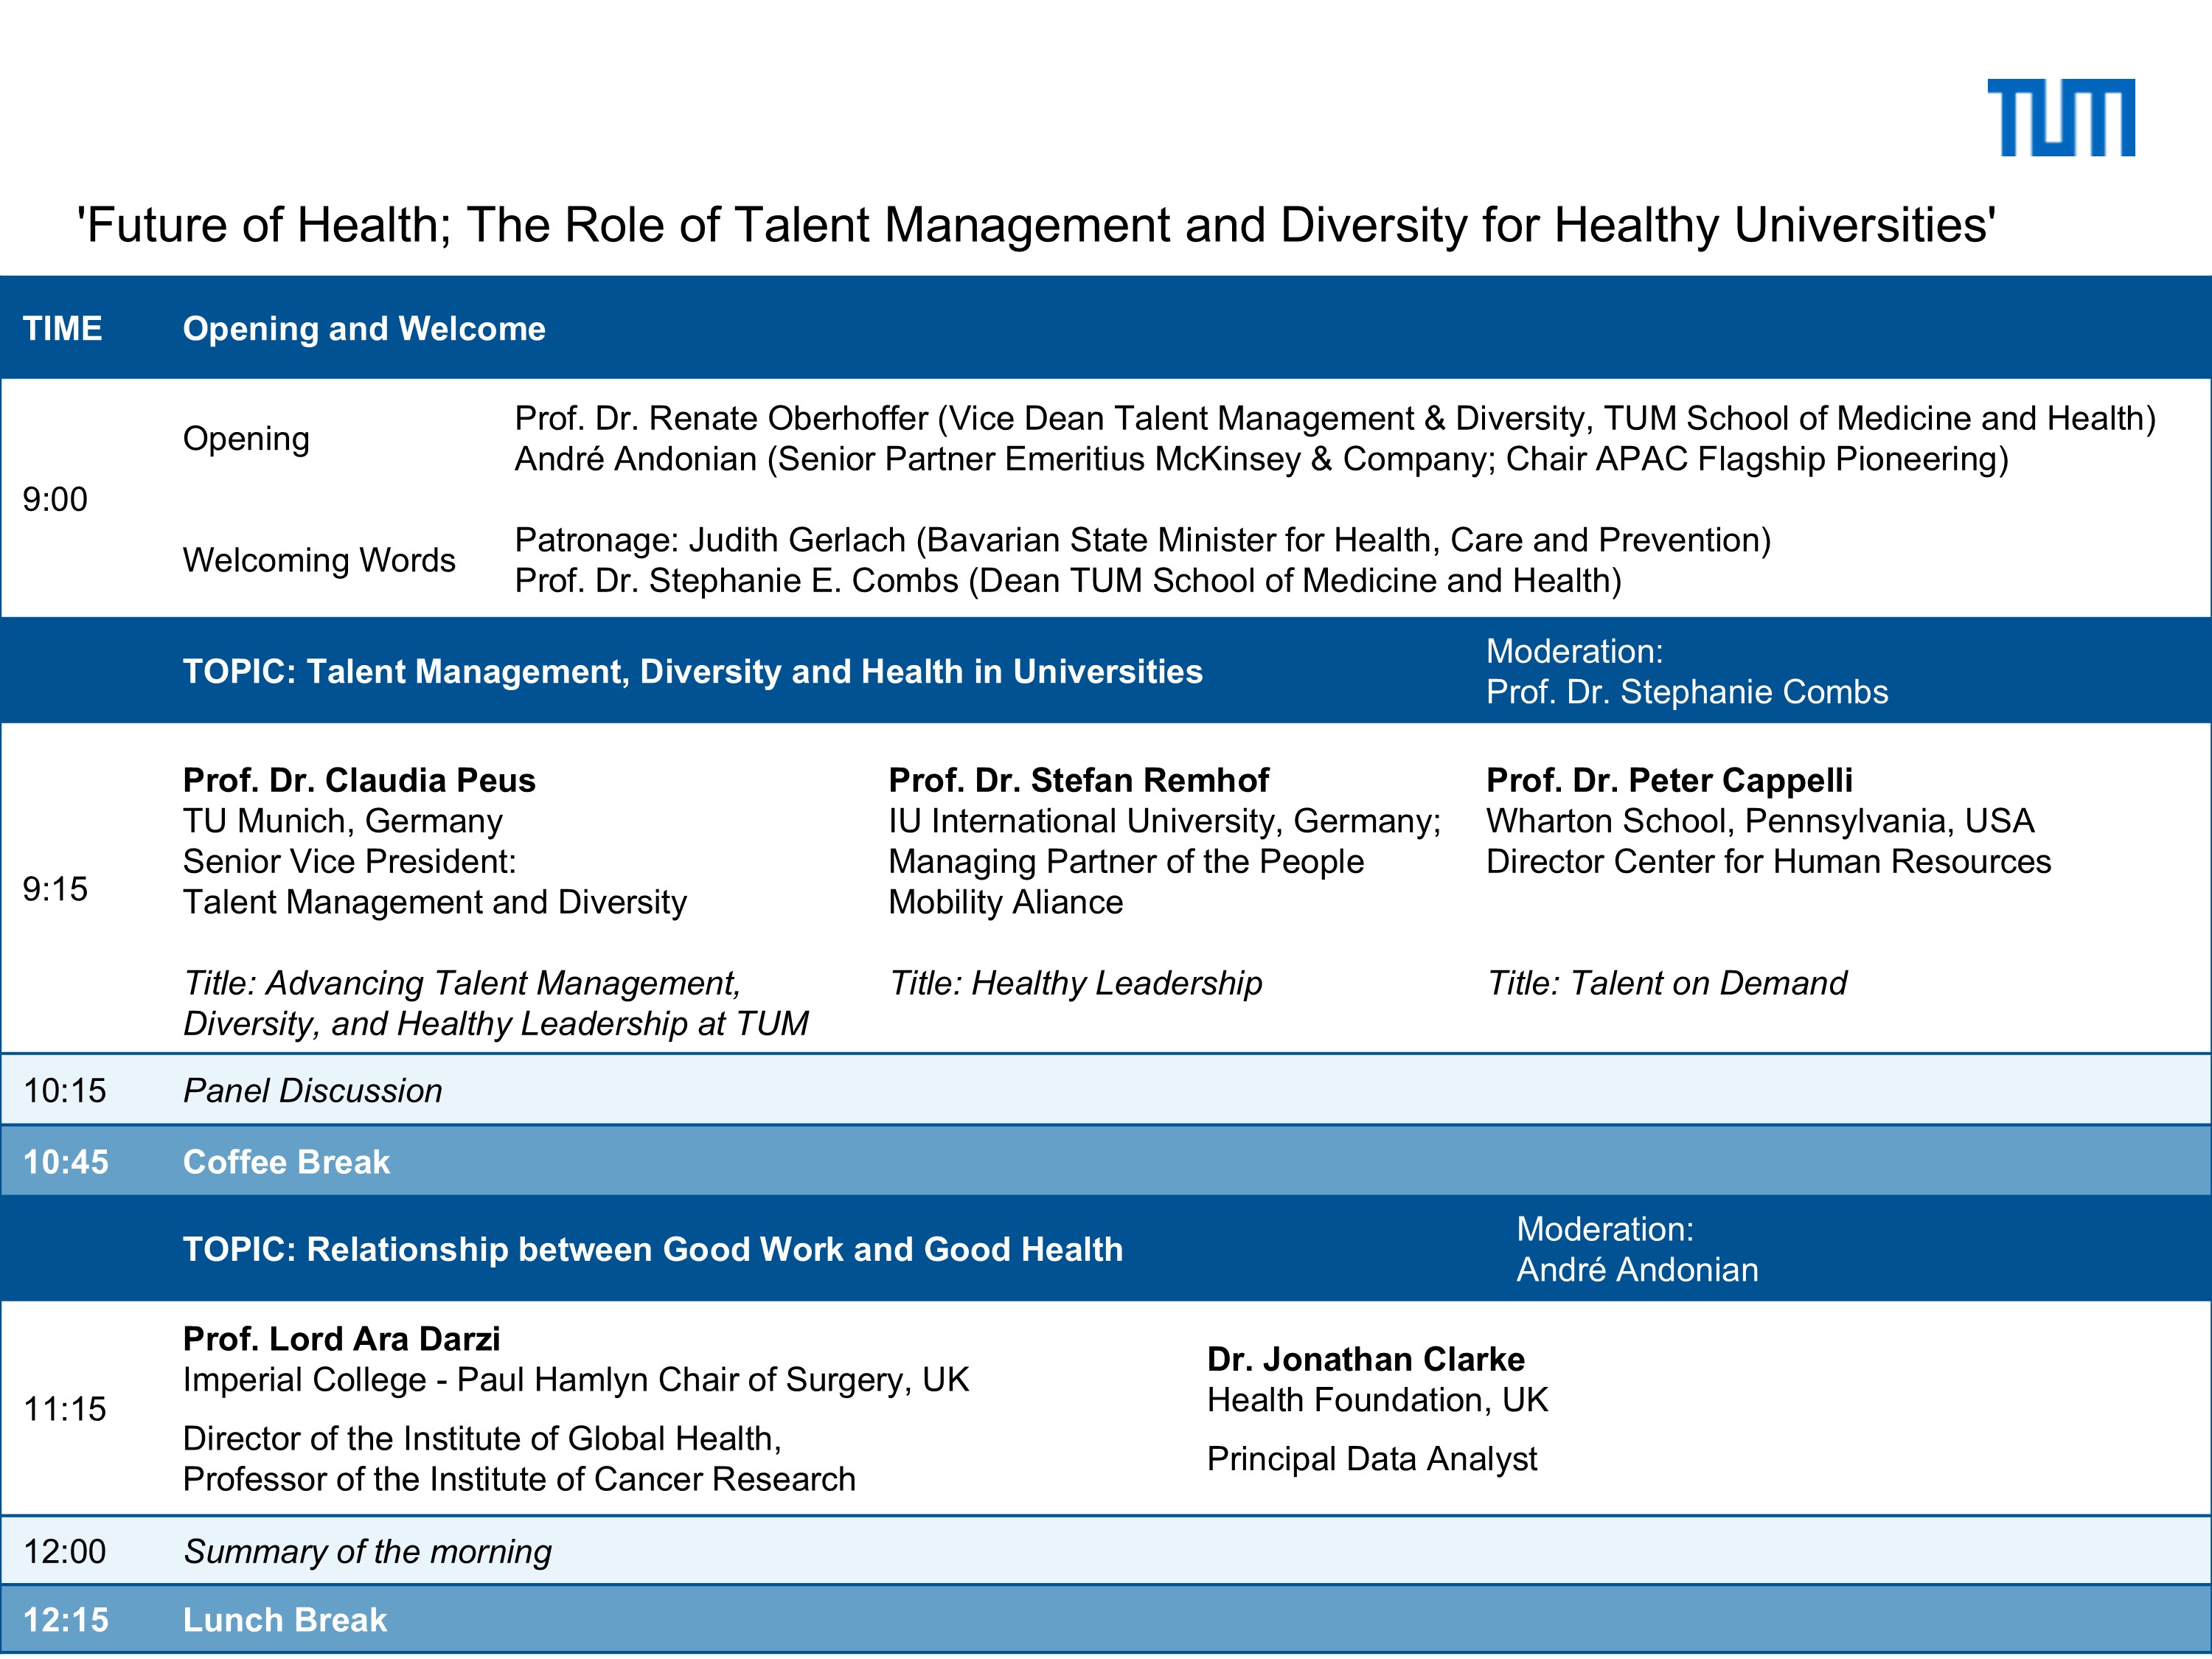Viewport: 2212px width, 1659px height.
Task: Click the TUM logo
Action: click(2060, 118)
